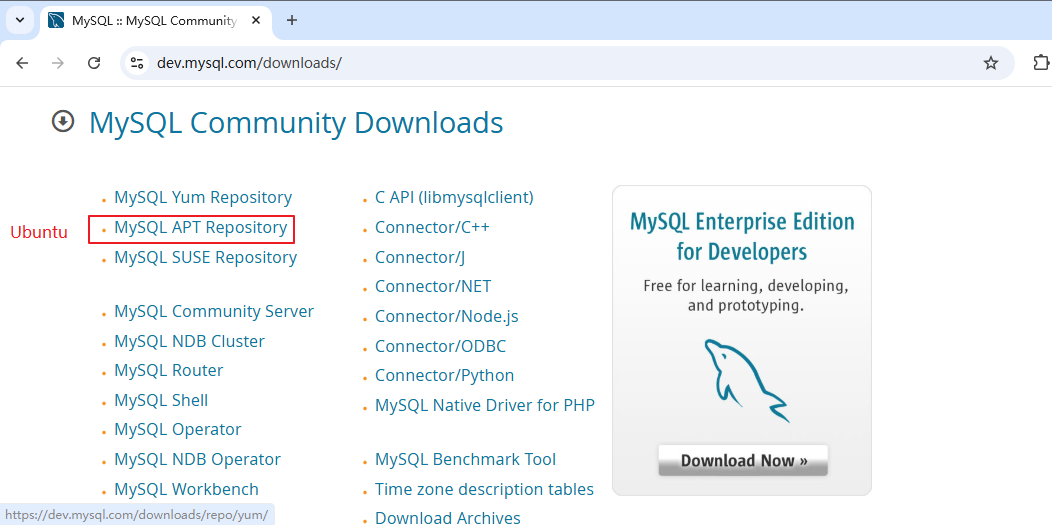
Task: Click the MySQL dolphin favicon on tab
Action: pos(56,20)
